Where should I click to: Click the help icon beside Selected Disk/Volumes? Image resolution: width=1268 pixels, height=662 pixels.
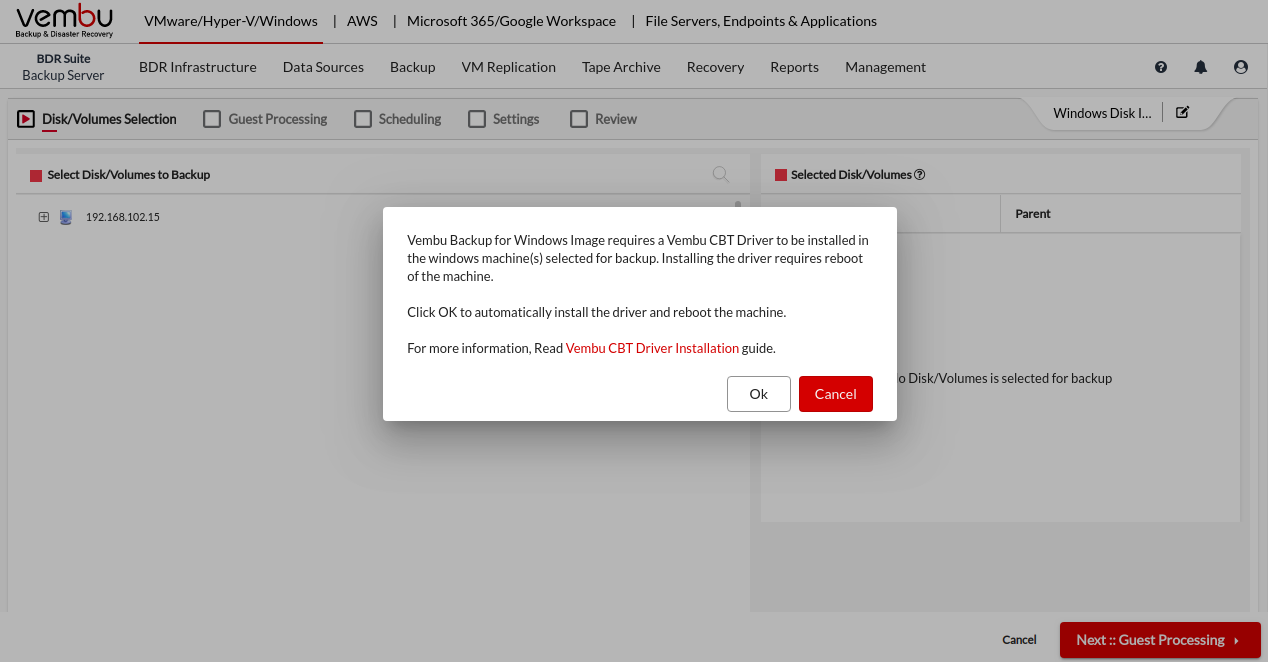920,175
